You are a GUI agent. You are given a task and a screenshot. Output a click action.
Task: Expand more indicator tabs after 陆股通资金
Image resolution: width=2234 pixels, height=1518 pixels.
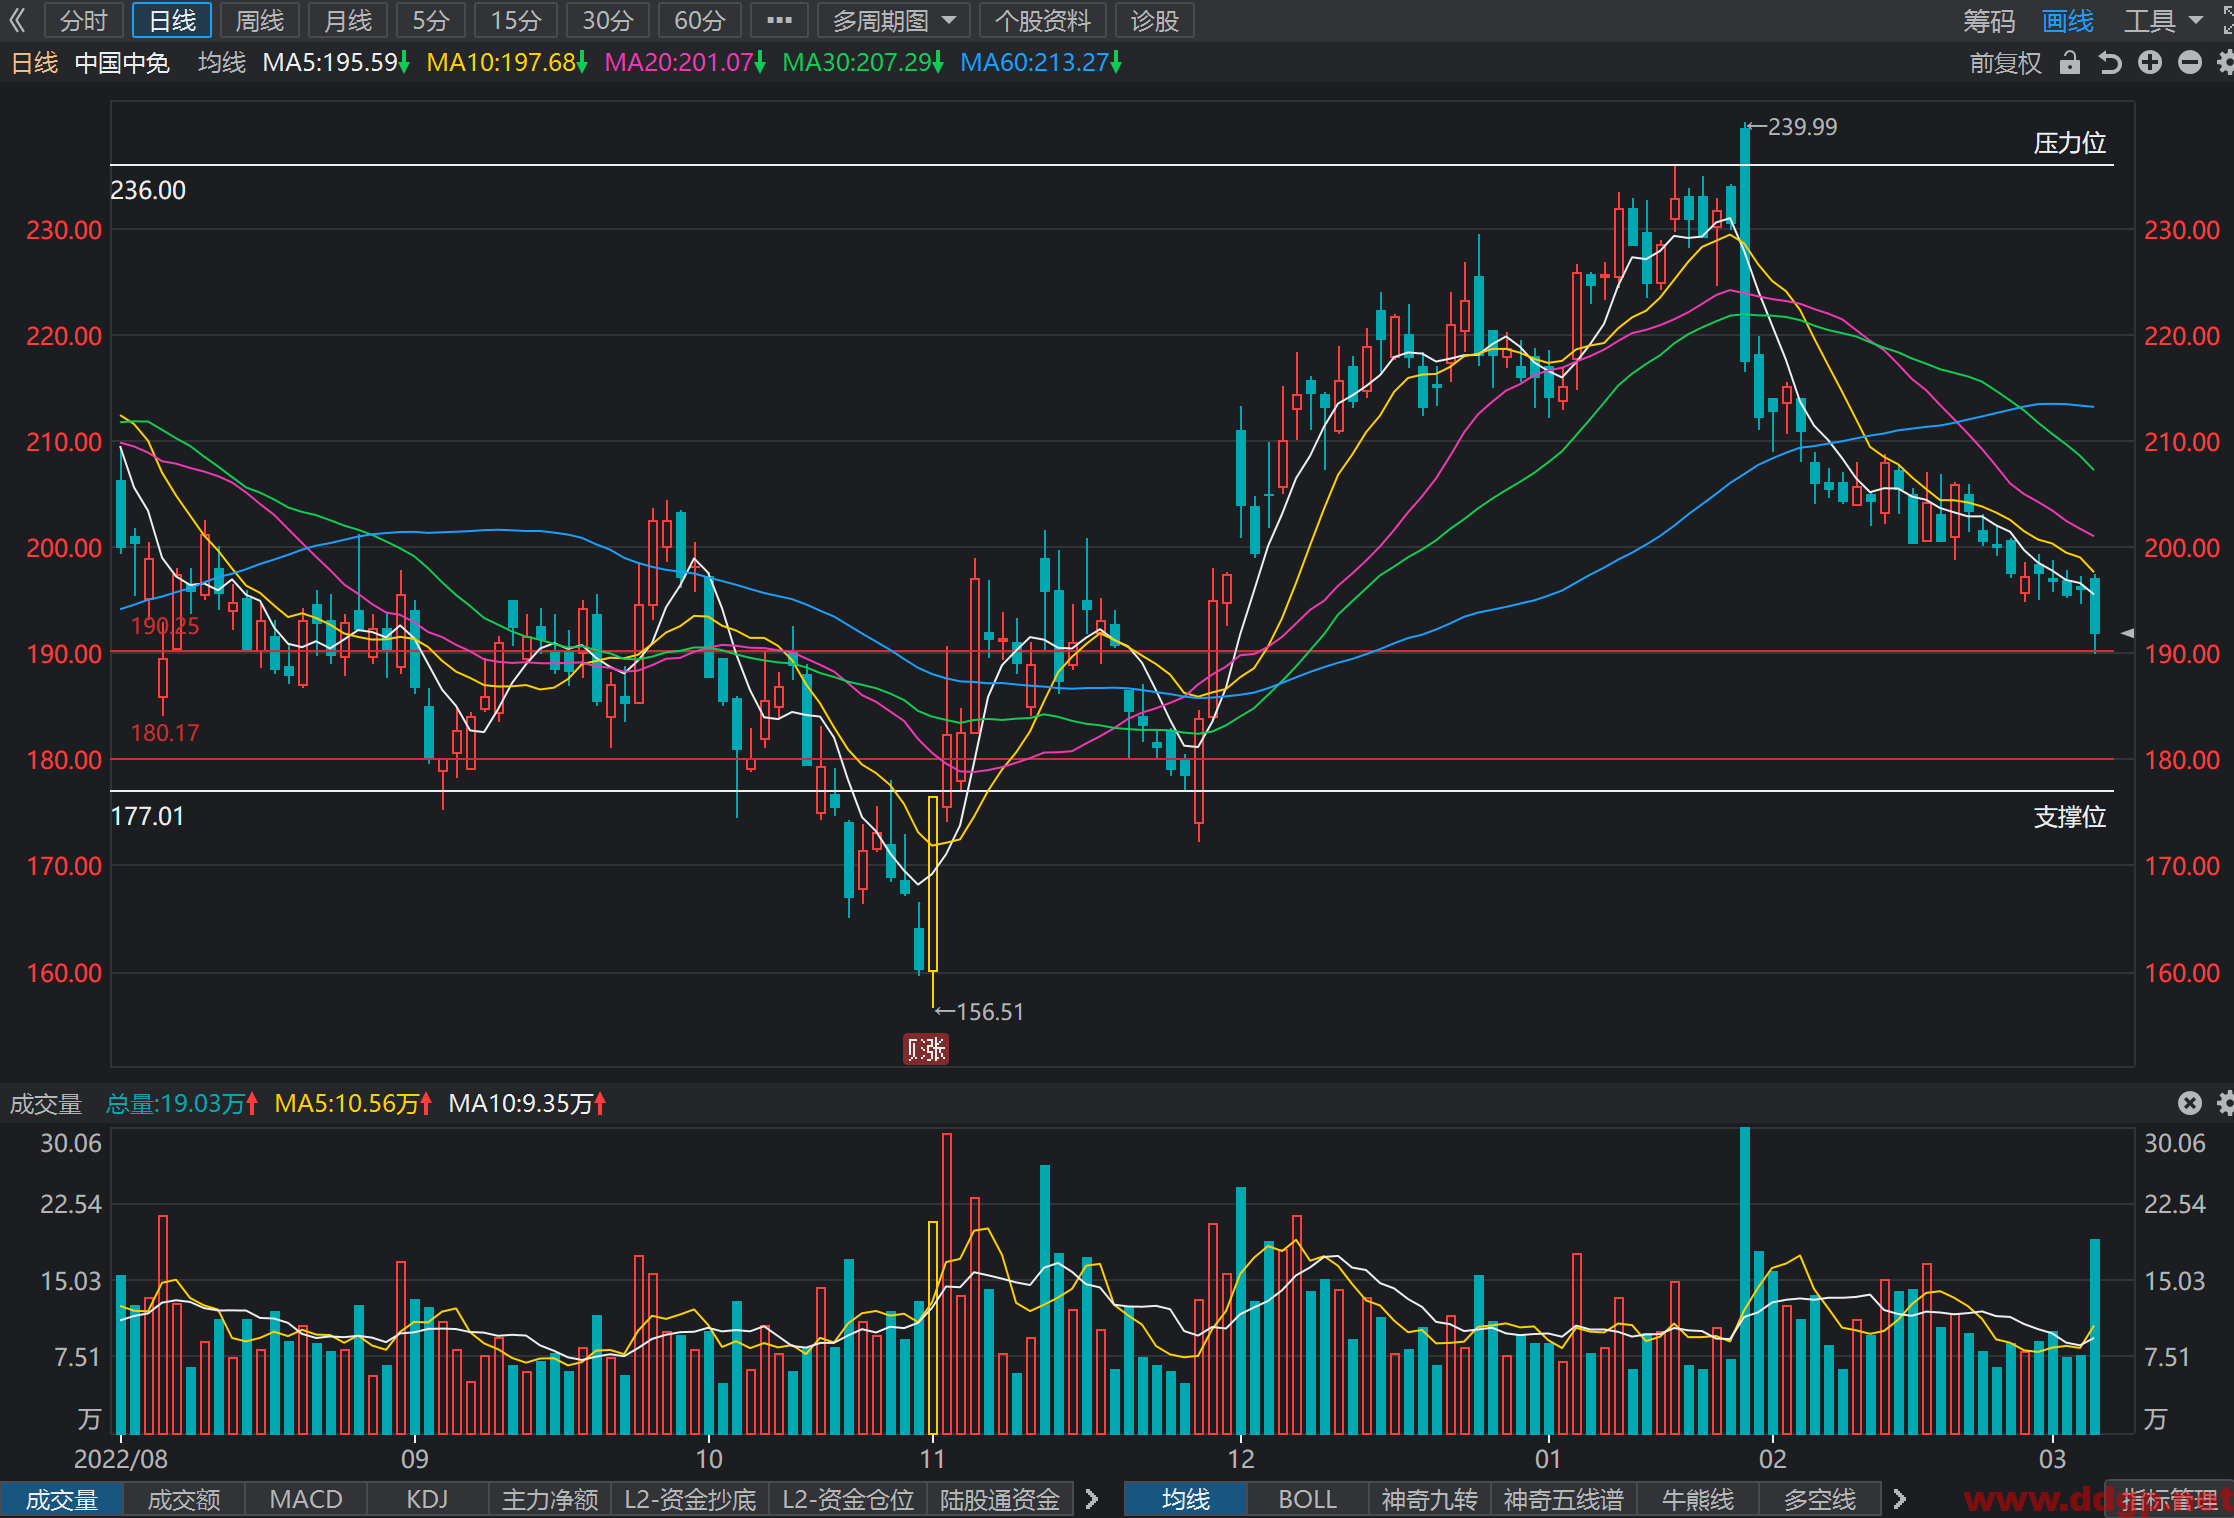pyautogui.click(x=1092, y=1499)
